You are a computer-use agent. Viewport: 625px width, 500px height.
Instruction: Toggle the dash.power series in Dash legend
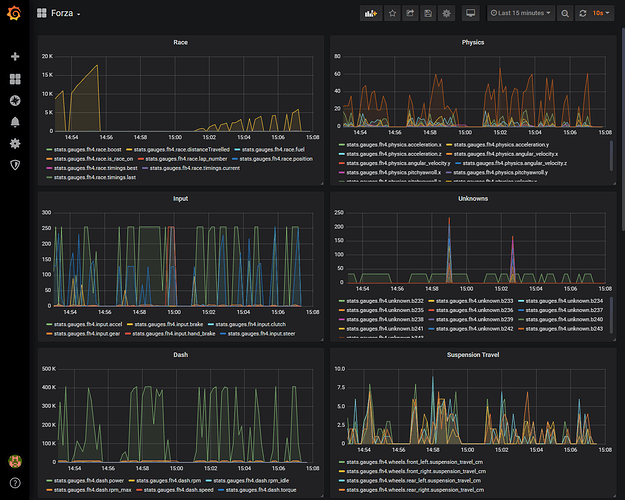coord(85,480)
